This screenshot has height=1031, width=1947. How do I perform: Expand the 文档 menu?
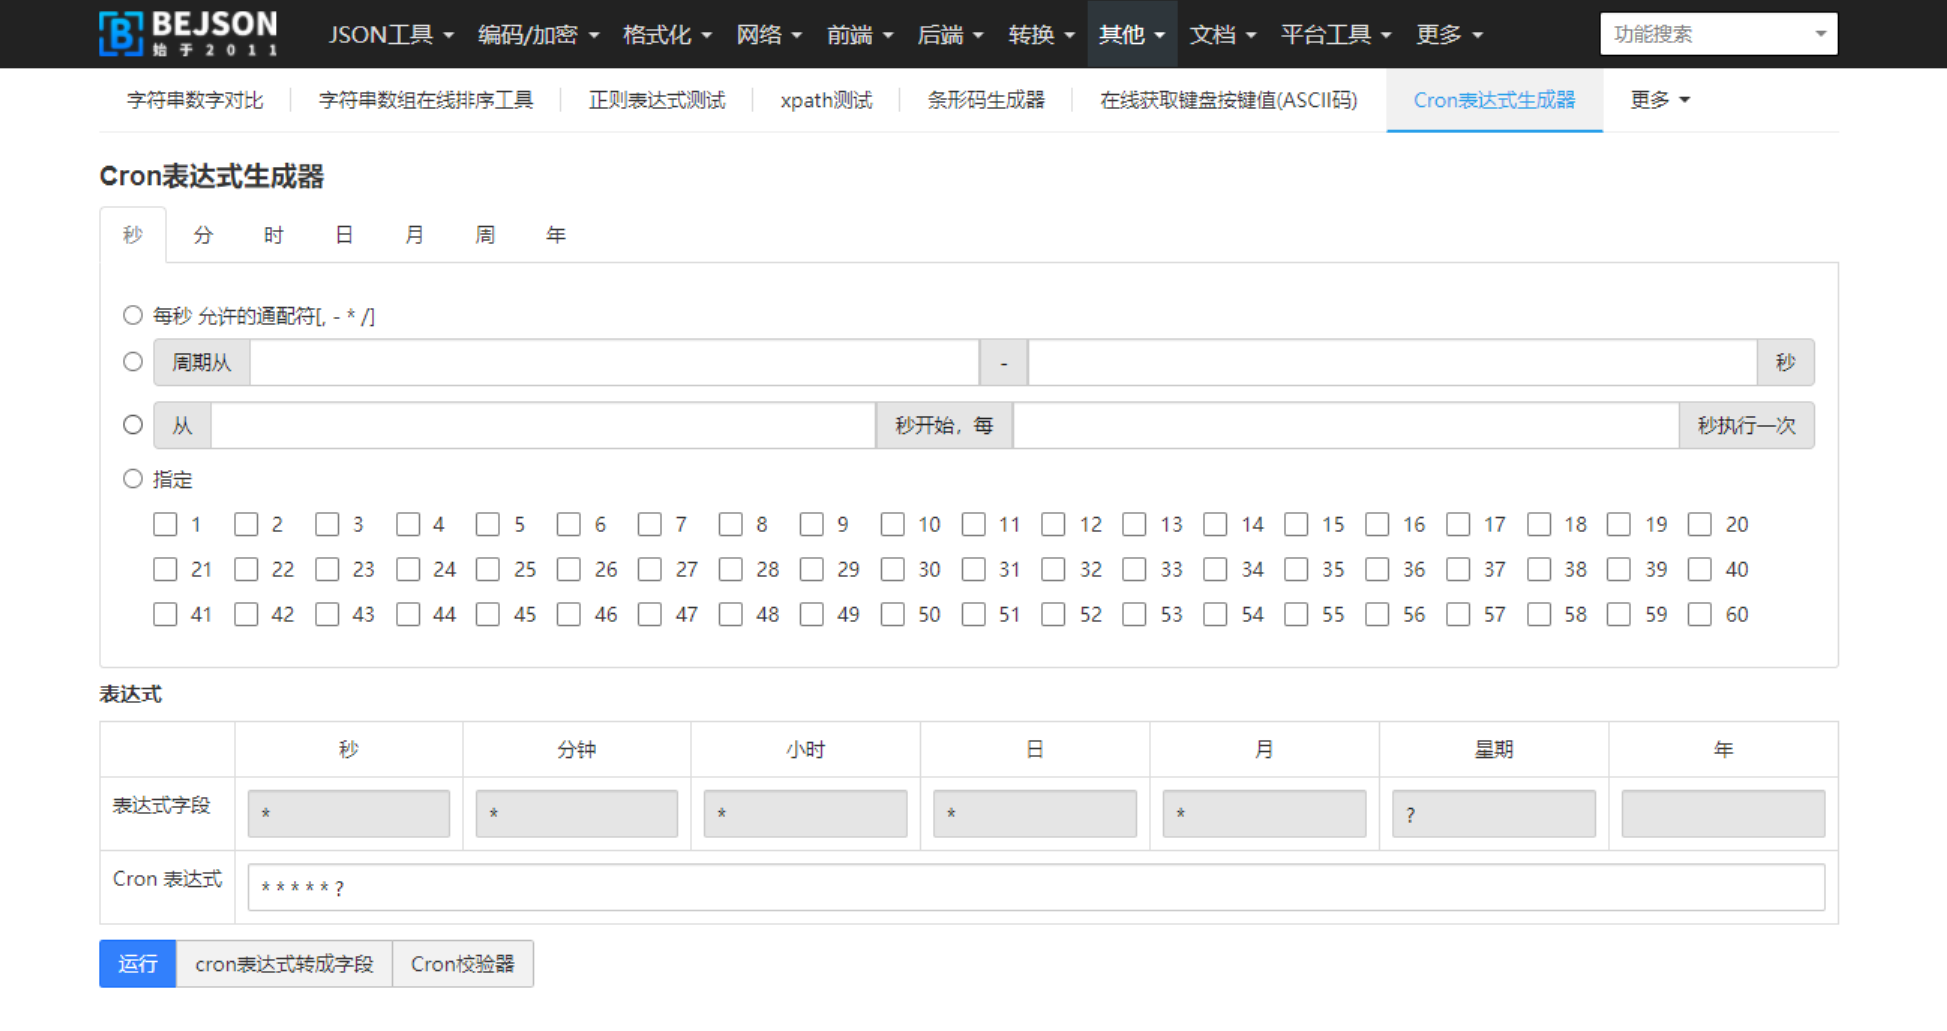(1222, 35)
